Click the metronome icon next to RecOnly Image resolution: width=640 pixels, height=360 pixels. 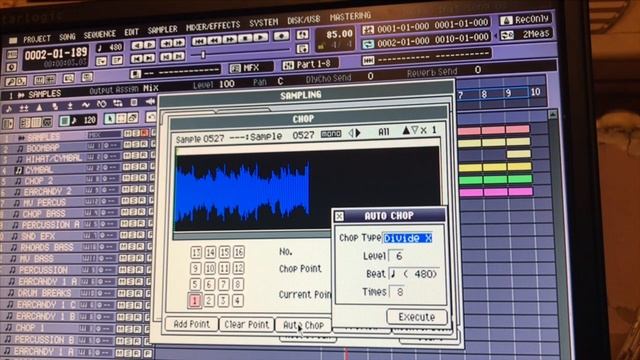pos(506,20)
